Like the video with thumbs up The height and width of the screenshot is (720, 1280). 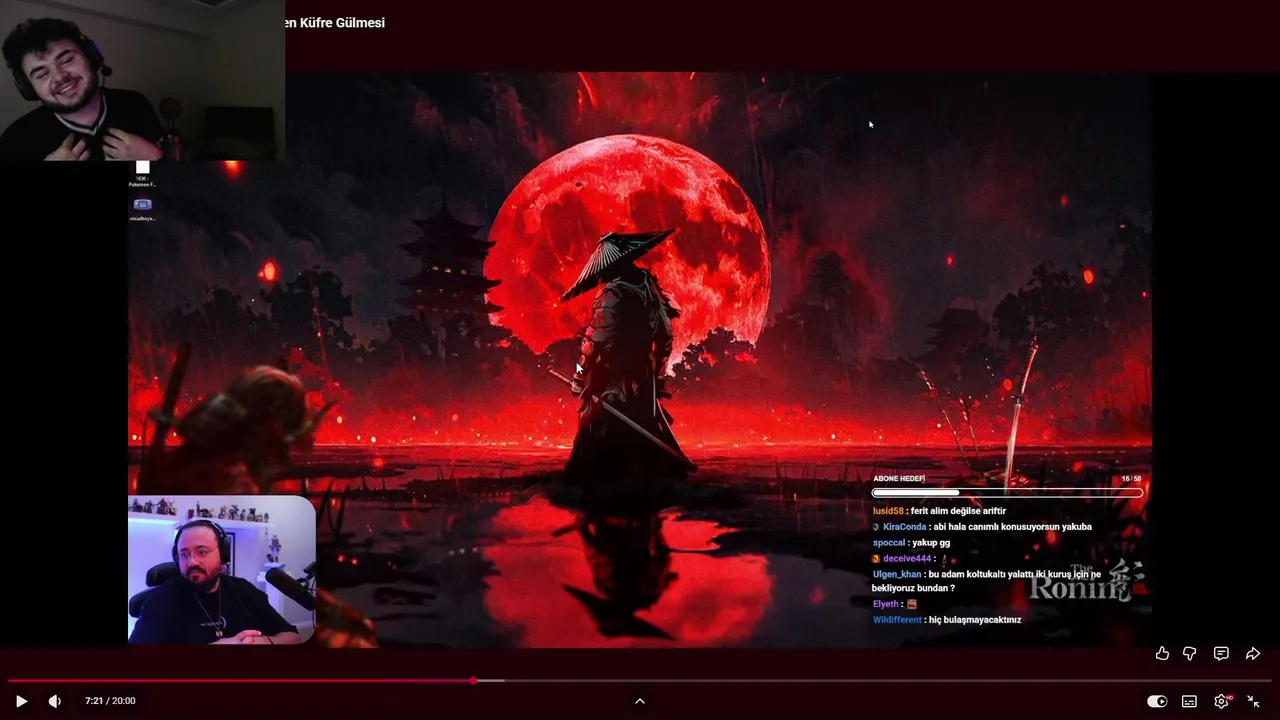coord(1162,653)
